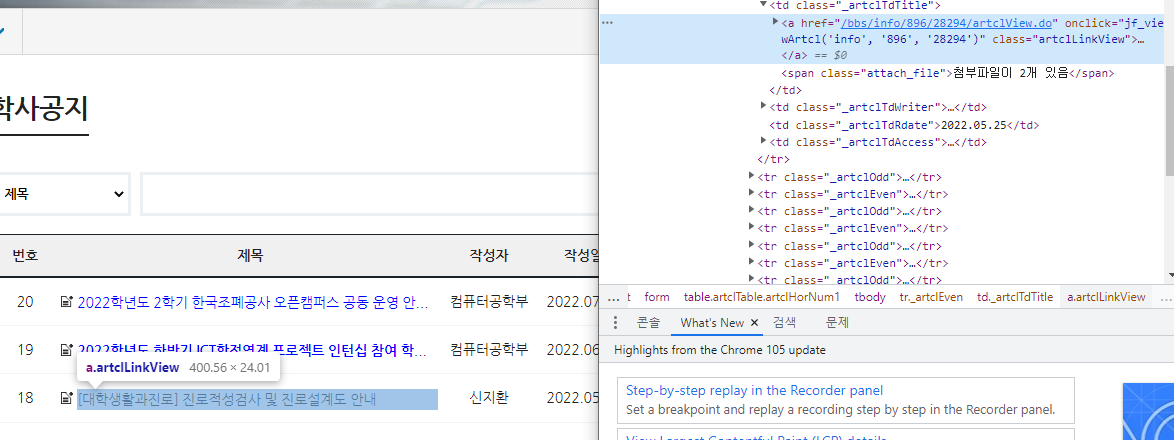Click the number 20 cell

(x=25, y=302)
